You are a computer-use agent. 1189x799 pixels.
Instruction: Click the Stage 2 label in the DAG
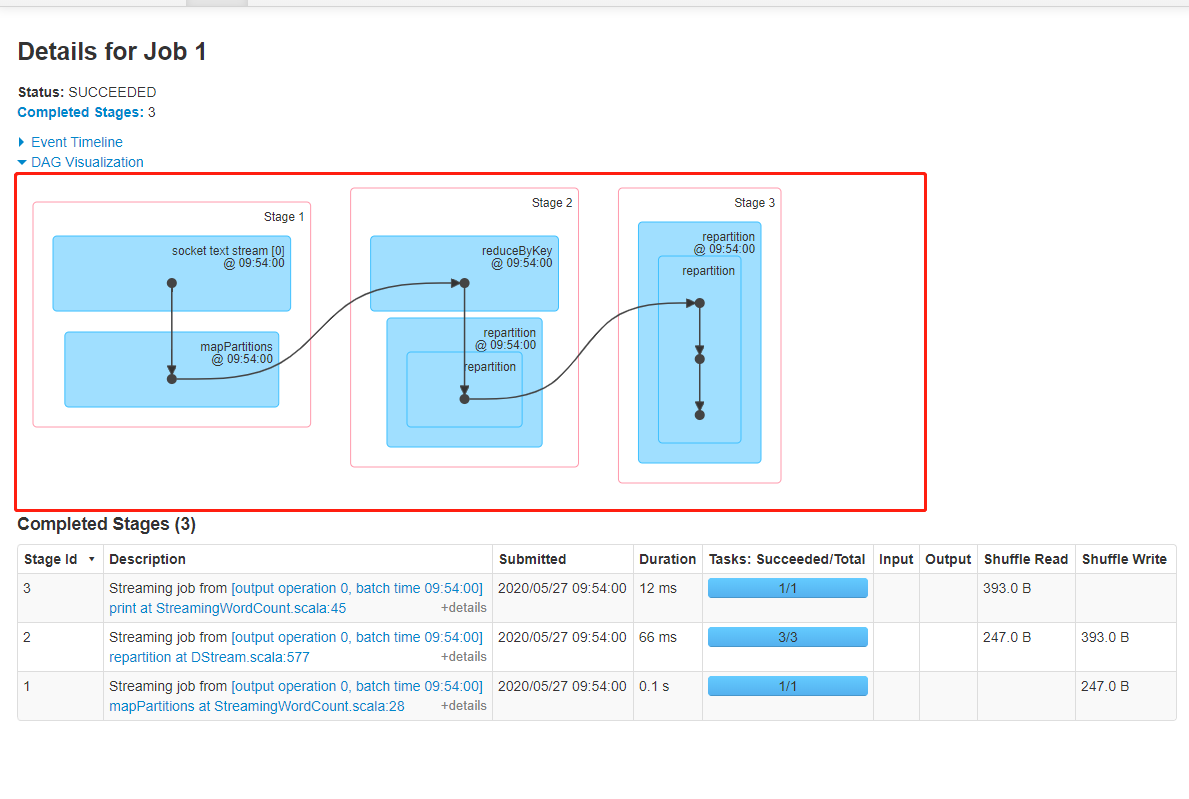pos(551,202)
